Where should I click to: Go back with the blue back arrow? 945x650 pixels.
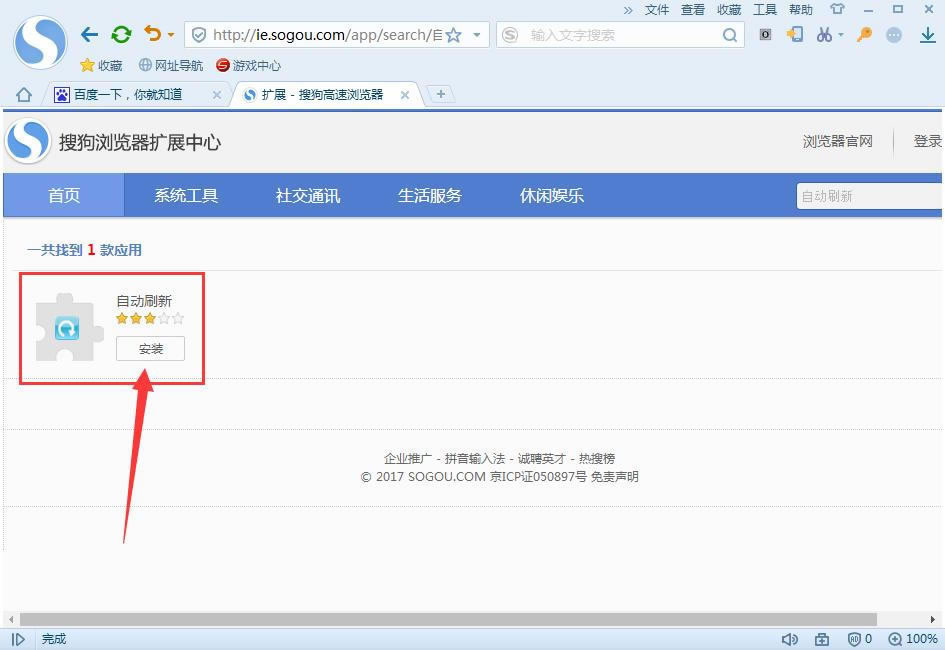89,34
